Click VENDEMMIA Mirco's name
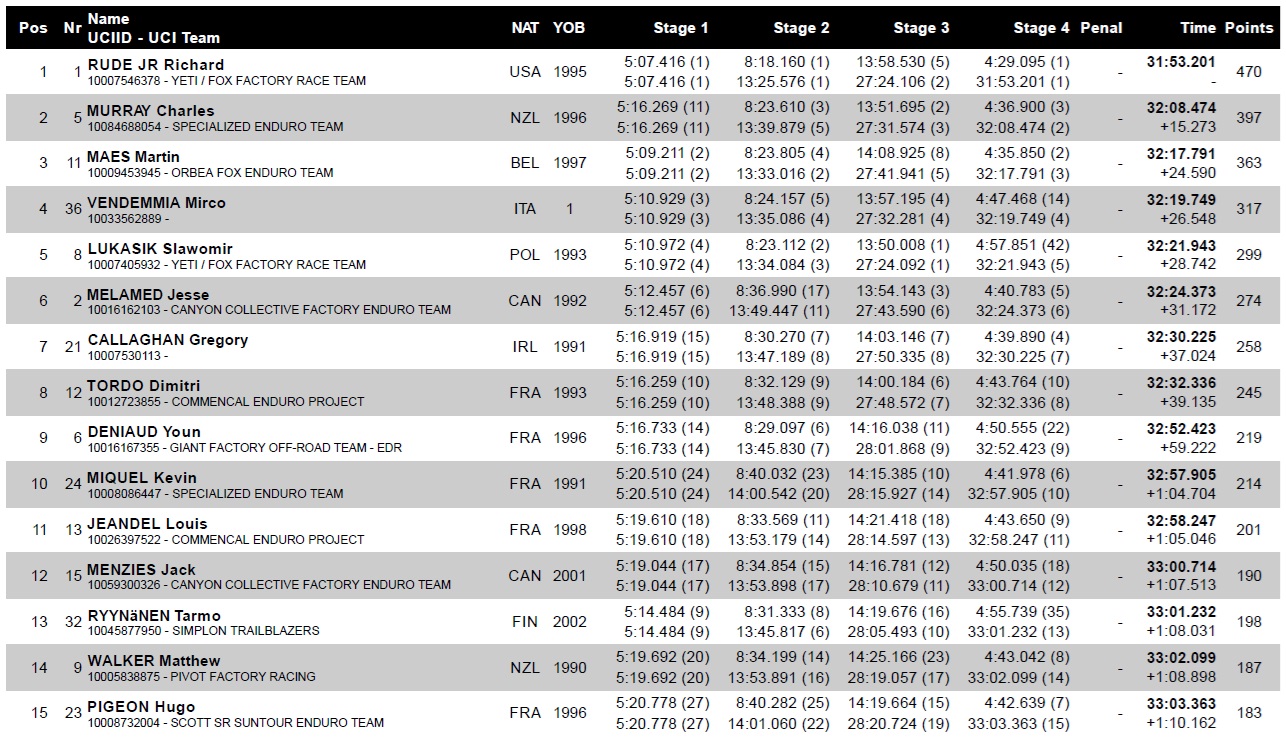 [157, 203]
